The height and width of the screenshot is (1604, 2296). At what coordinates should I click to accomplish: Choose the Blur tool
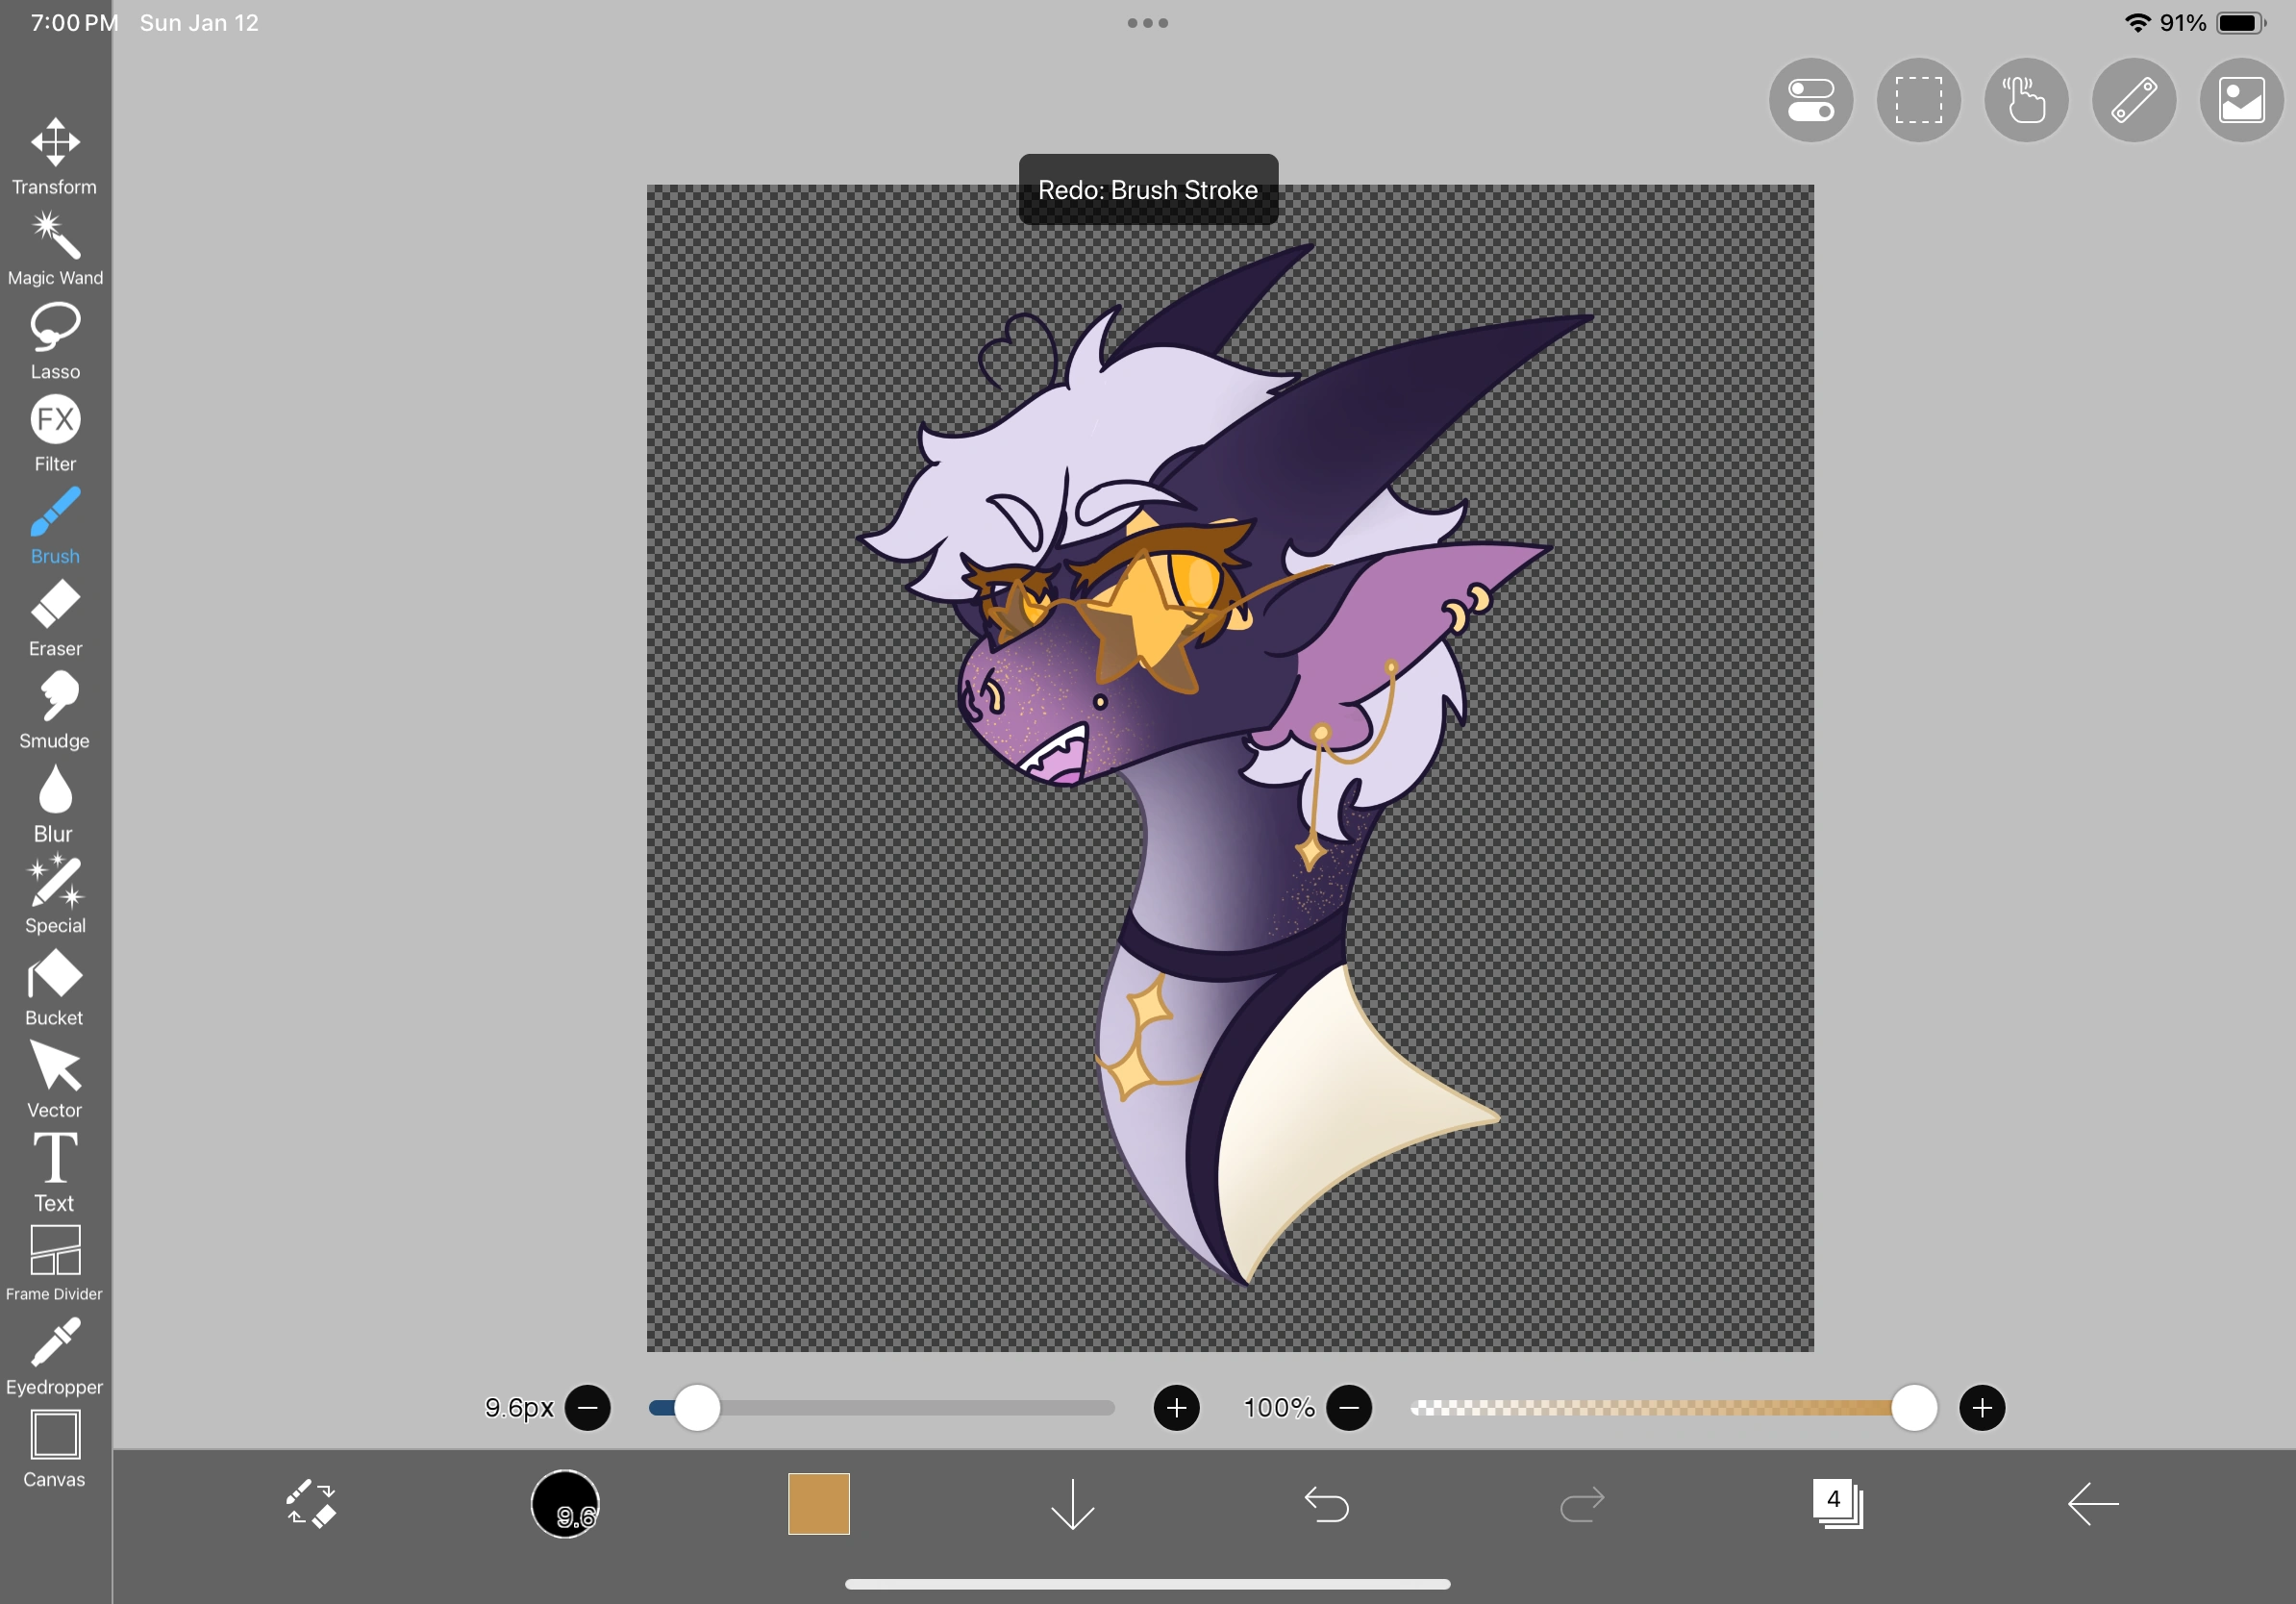[x=55, y=790]
